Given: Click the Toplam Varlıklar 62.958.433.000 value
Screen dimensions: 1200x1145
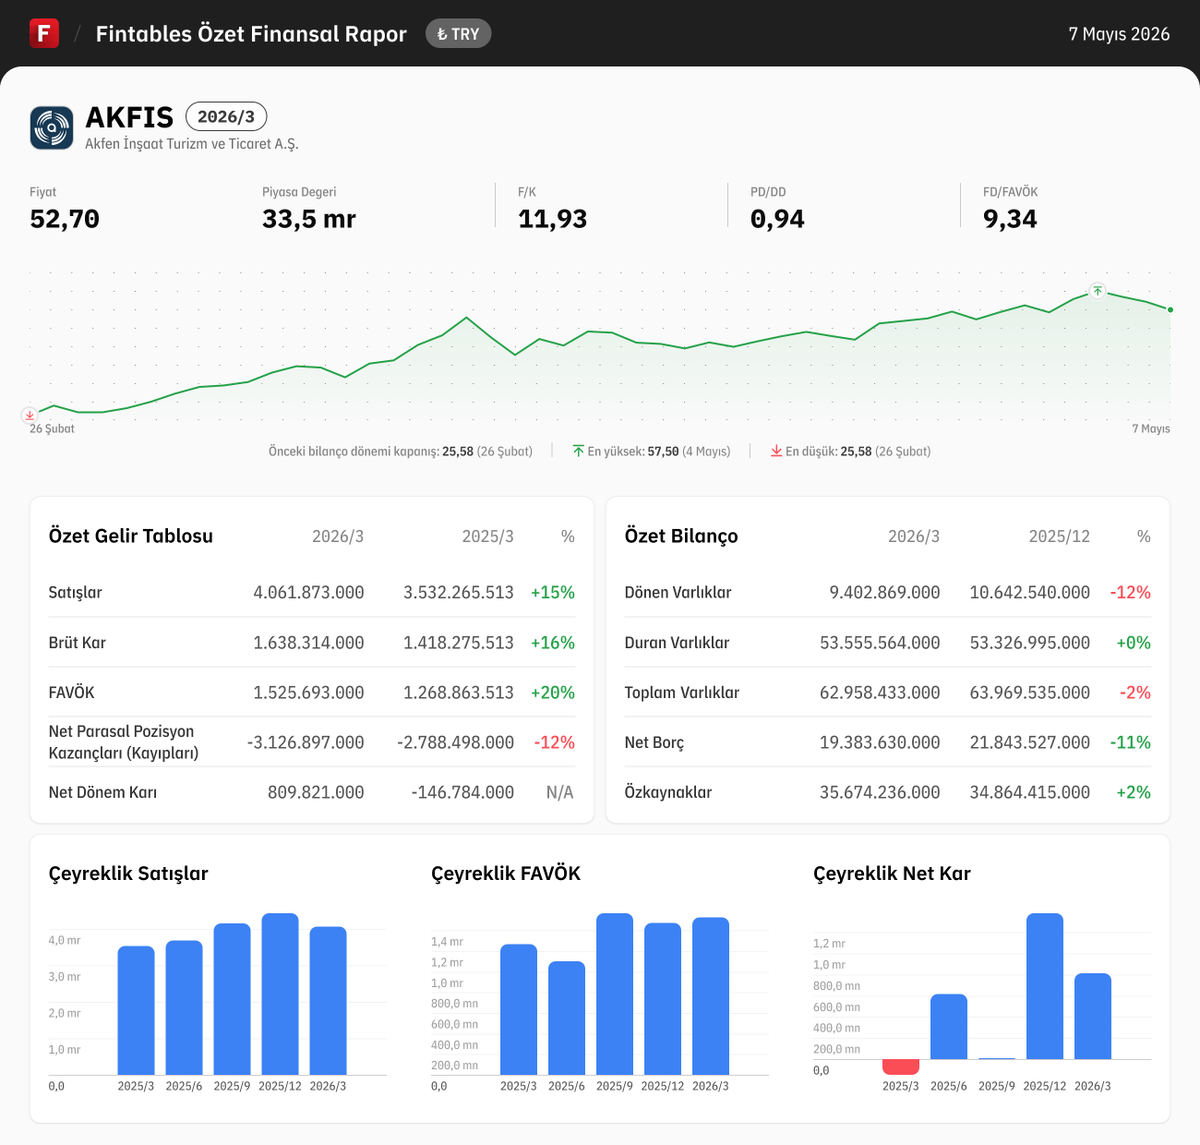Looking at the screenshot, I should click(x=880, y=692).
